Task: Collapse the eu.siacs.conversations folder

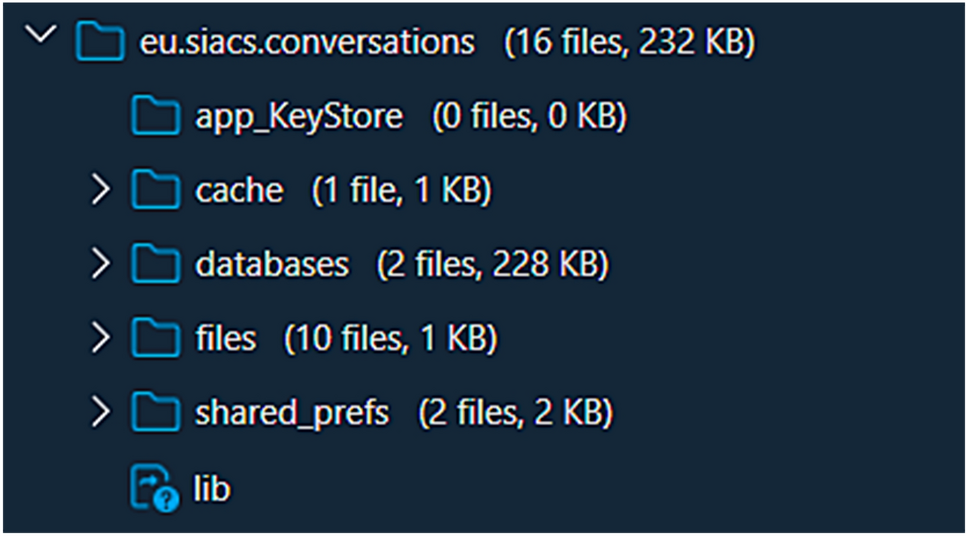Action: 41,37
